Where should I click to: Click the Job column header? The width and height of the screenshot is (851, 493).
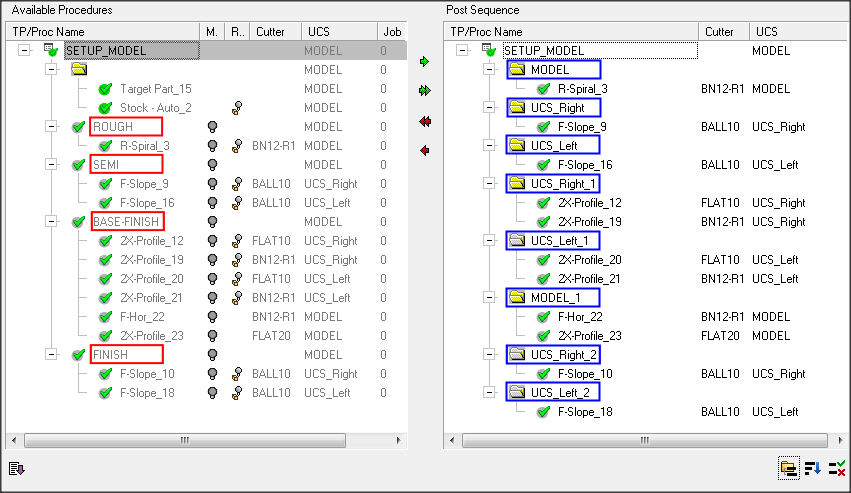coord(392,32)
